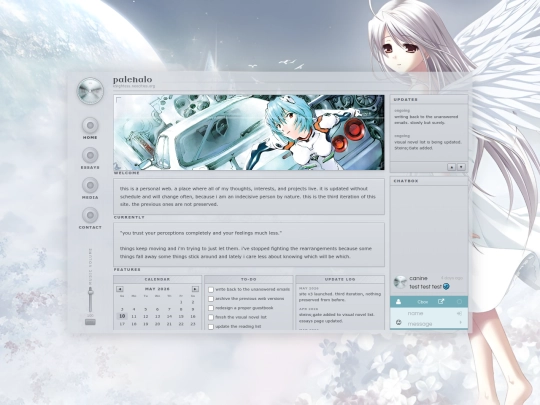540x405 pixels.
Task: Click the Cbox link in chatbox
Action: (423, 302)
